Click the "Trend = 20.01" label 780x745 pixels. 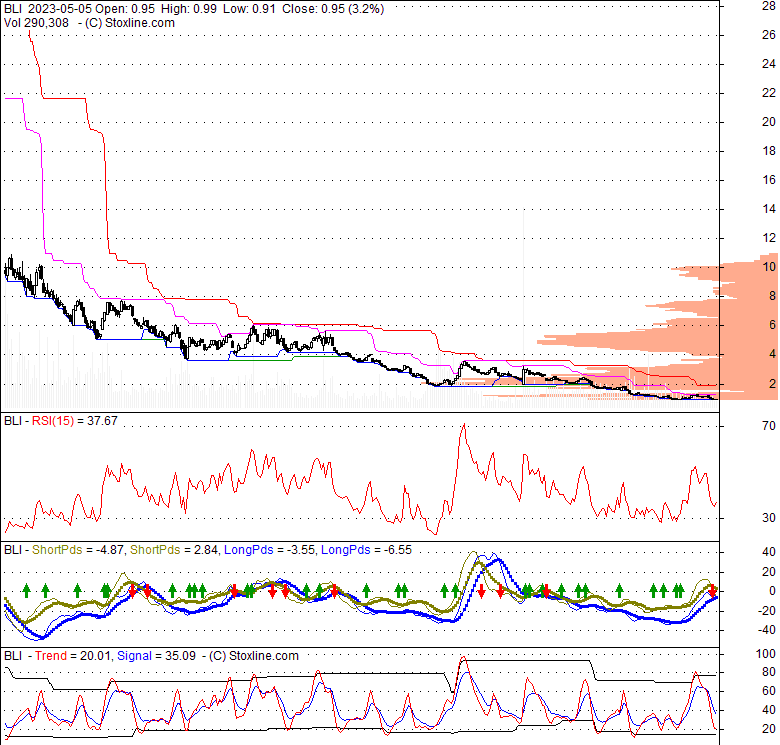(73, 655)
